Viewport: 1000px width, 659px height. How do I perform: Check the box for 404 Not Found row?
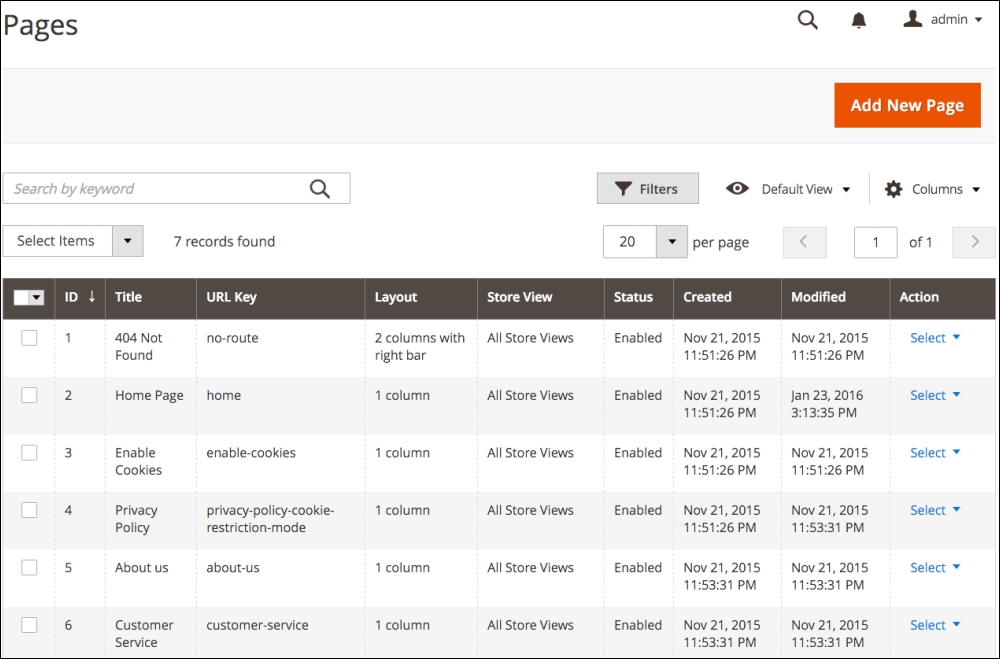tap(29, 338)
